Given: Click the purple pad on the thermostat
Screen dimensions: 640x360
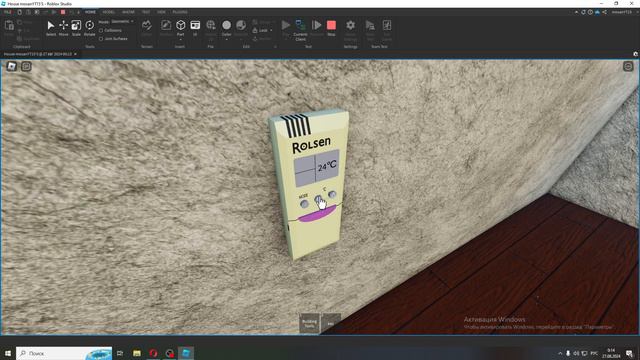Looking at the screenshot, I should [317, 213].
